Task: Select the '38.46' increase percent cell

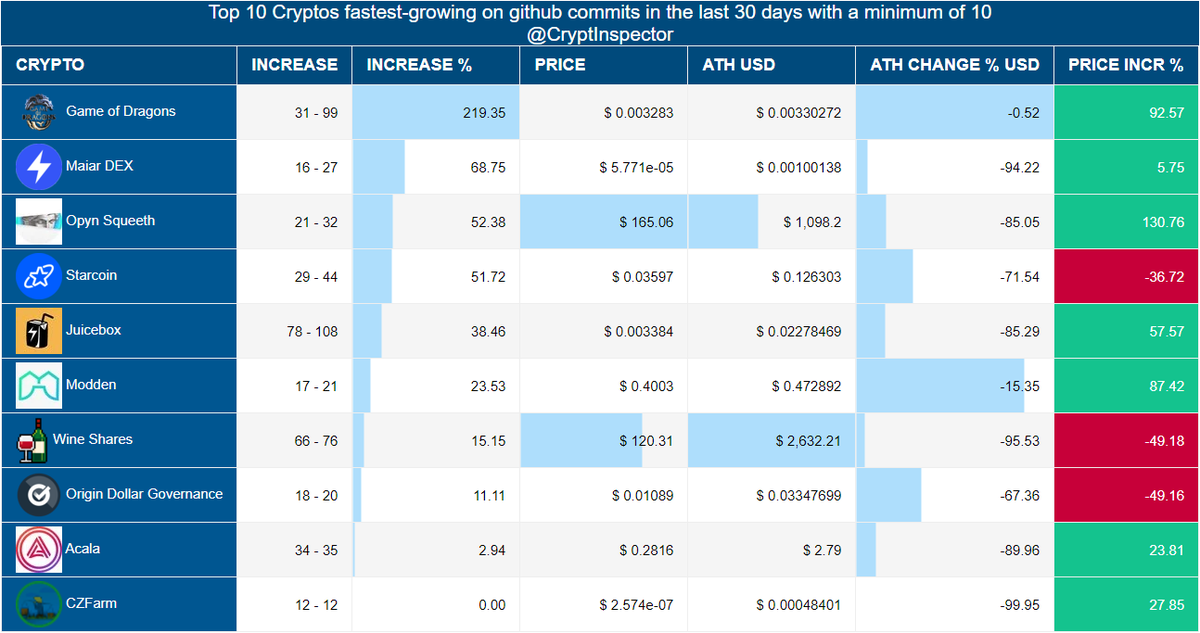Action: pyautogui.click(x=436, y=331)
